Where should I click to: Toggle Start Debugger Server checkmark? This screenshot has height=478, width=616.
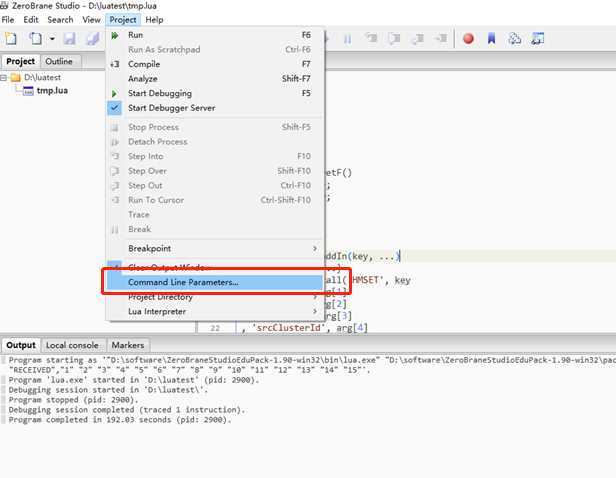[x=215, y=108]
